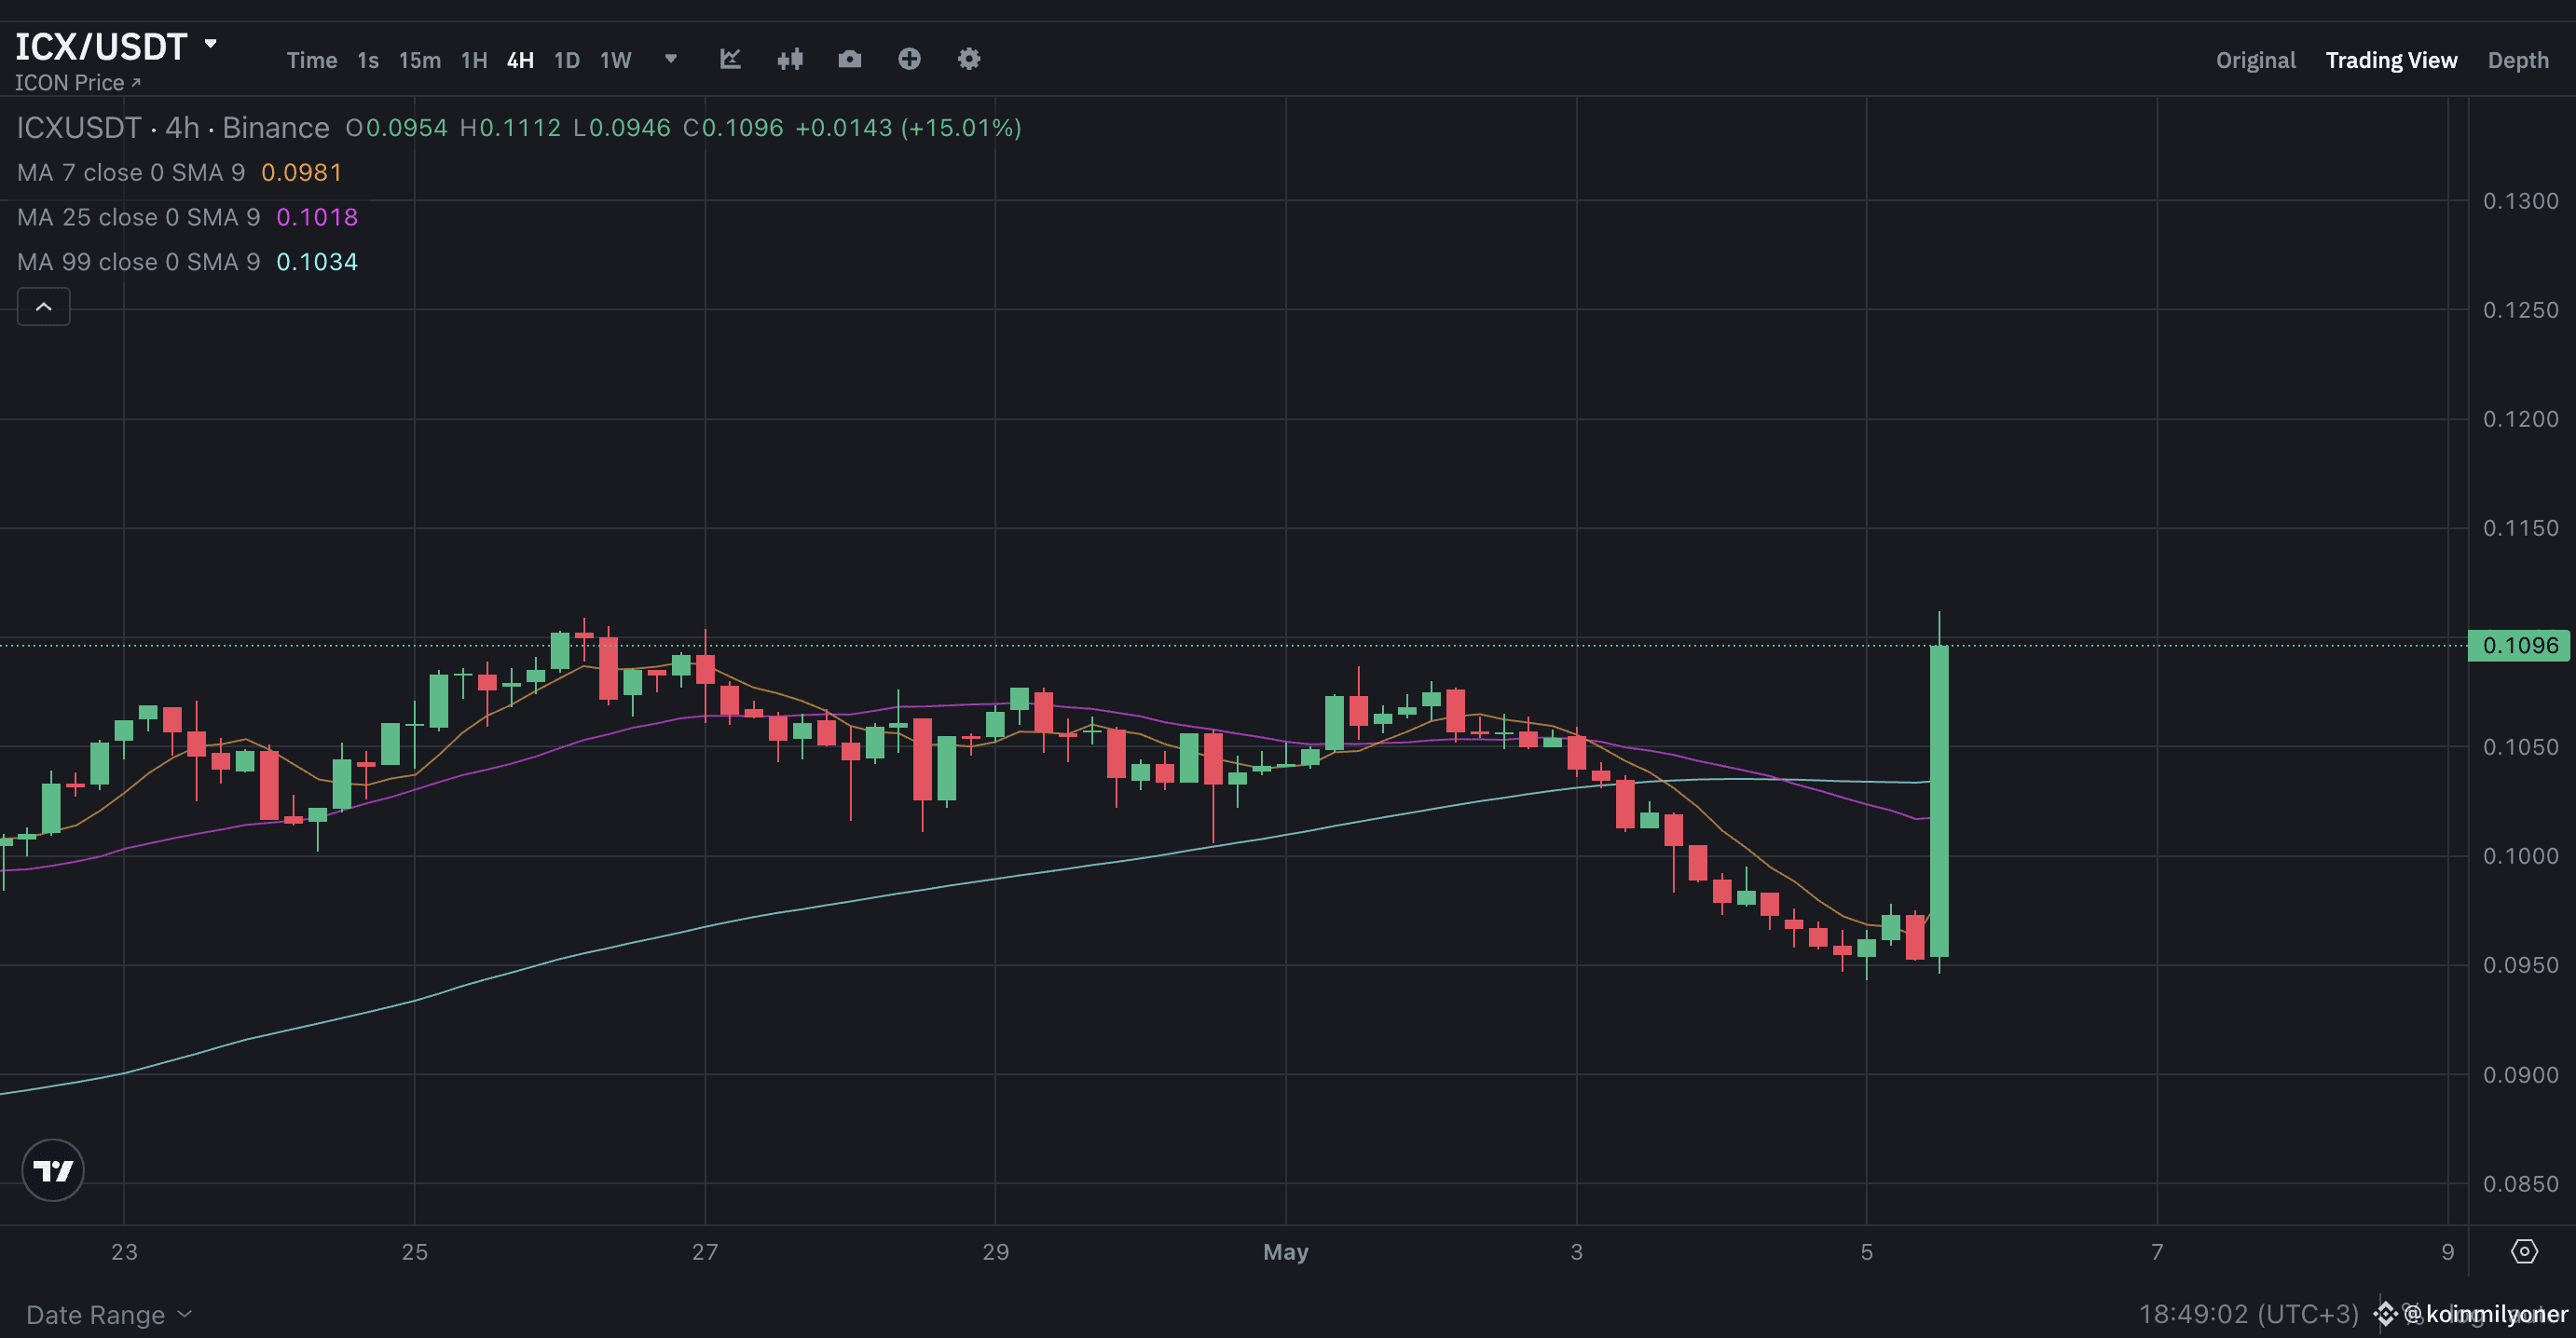The width and height of the screenshot is (2576, 1338).
Task: Switch to Depth chart view
Action: [x=2519, y=59]
